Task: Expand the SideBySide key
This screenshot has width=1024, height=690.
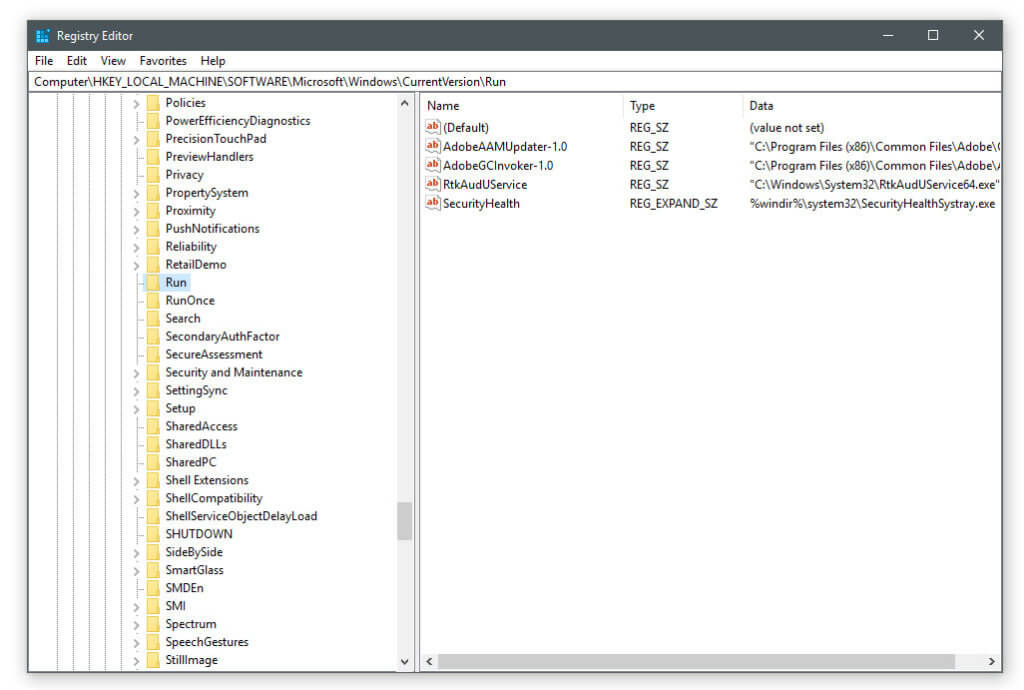Action: click(136, 552)
